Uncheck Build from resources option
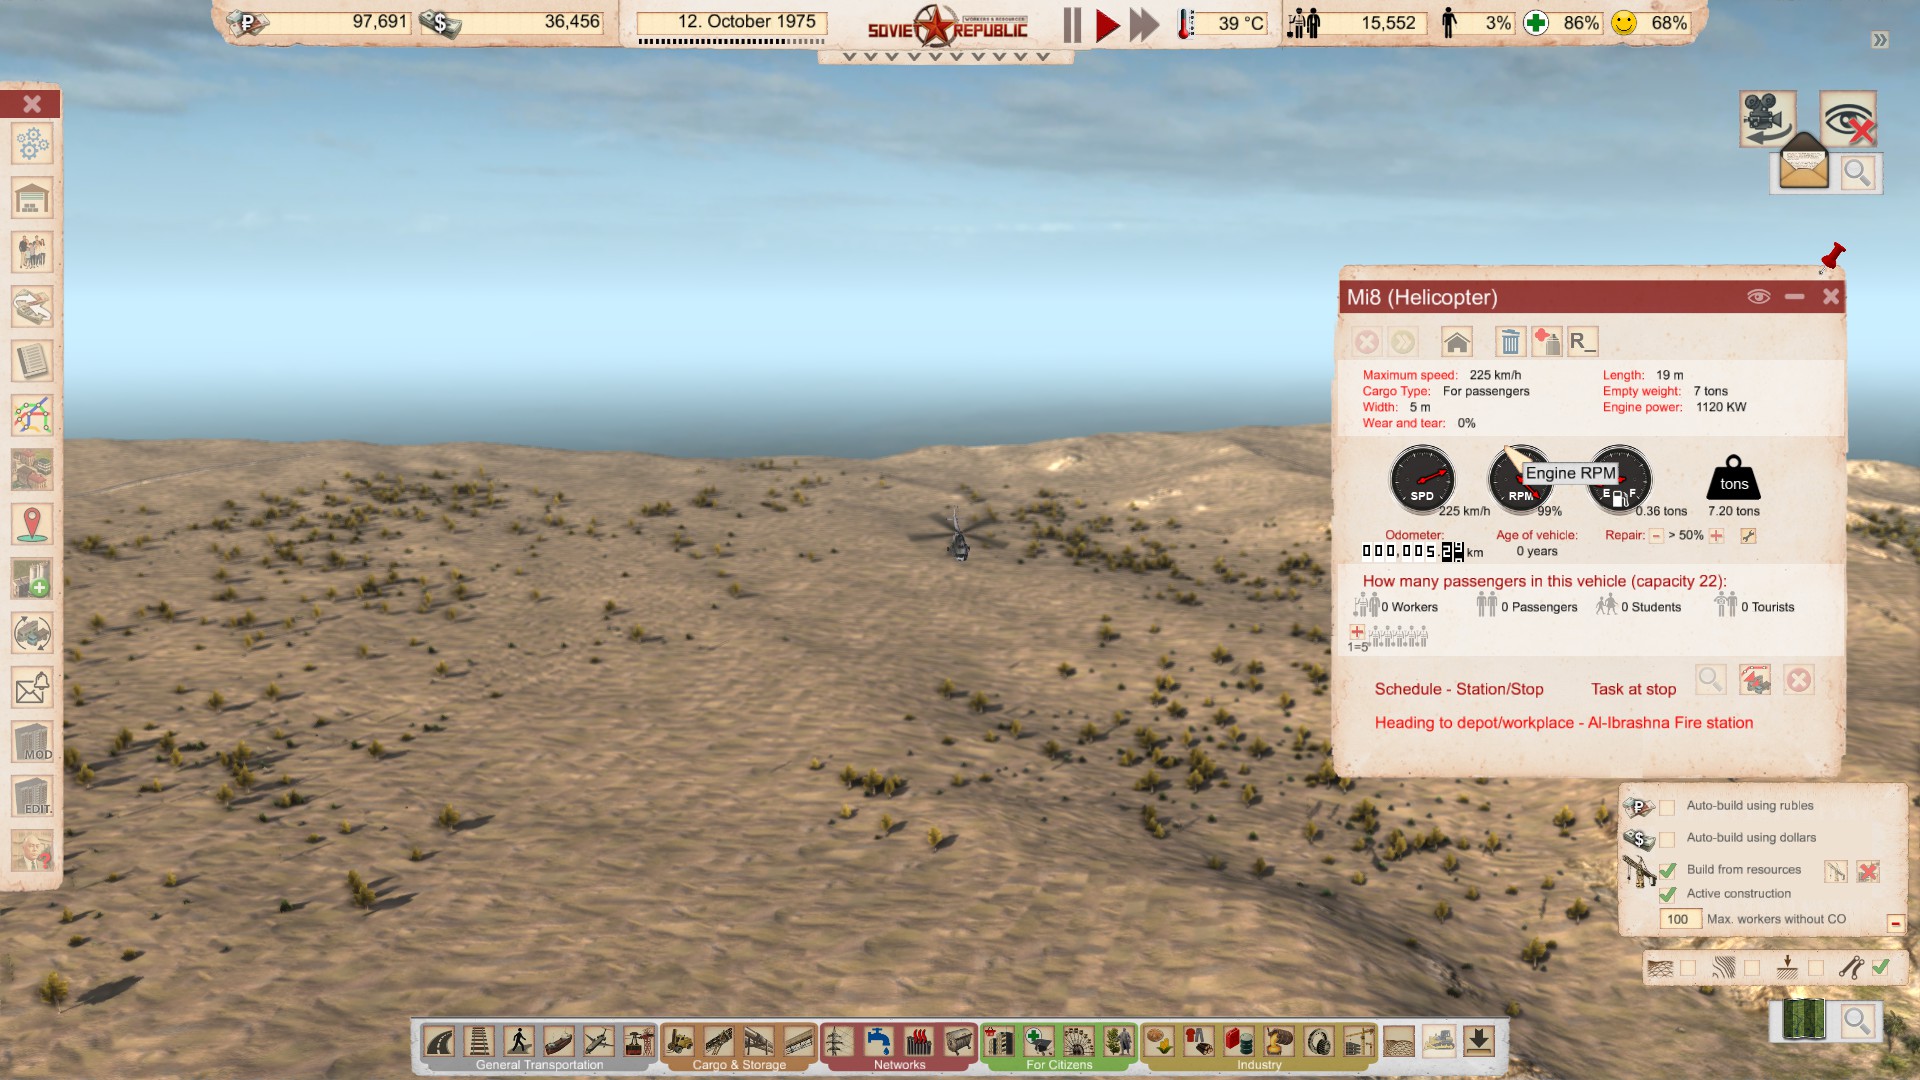Screen dimensions: 1920x1080 click(x=1667, y=870)
